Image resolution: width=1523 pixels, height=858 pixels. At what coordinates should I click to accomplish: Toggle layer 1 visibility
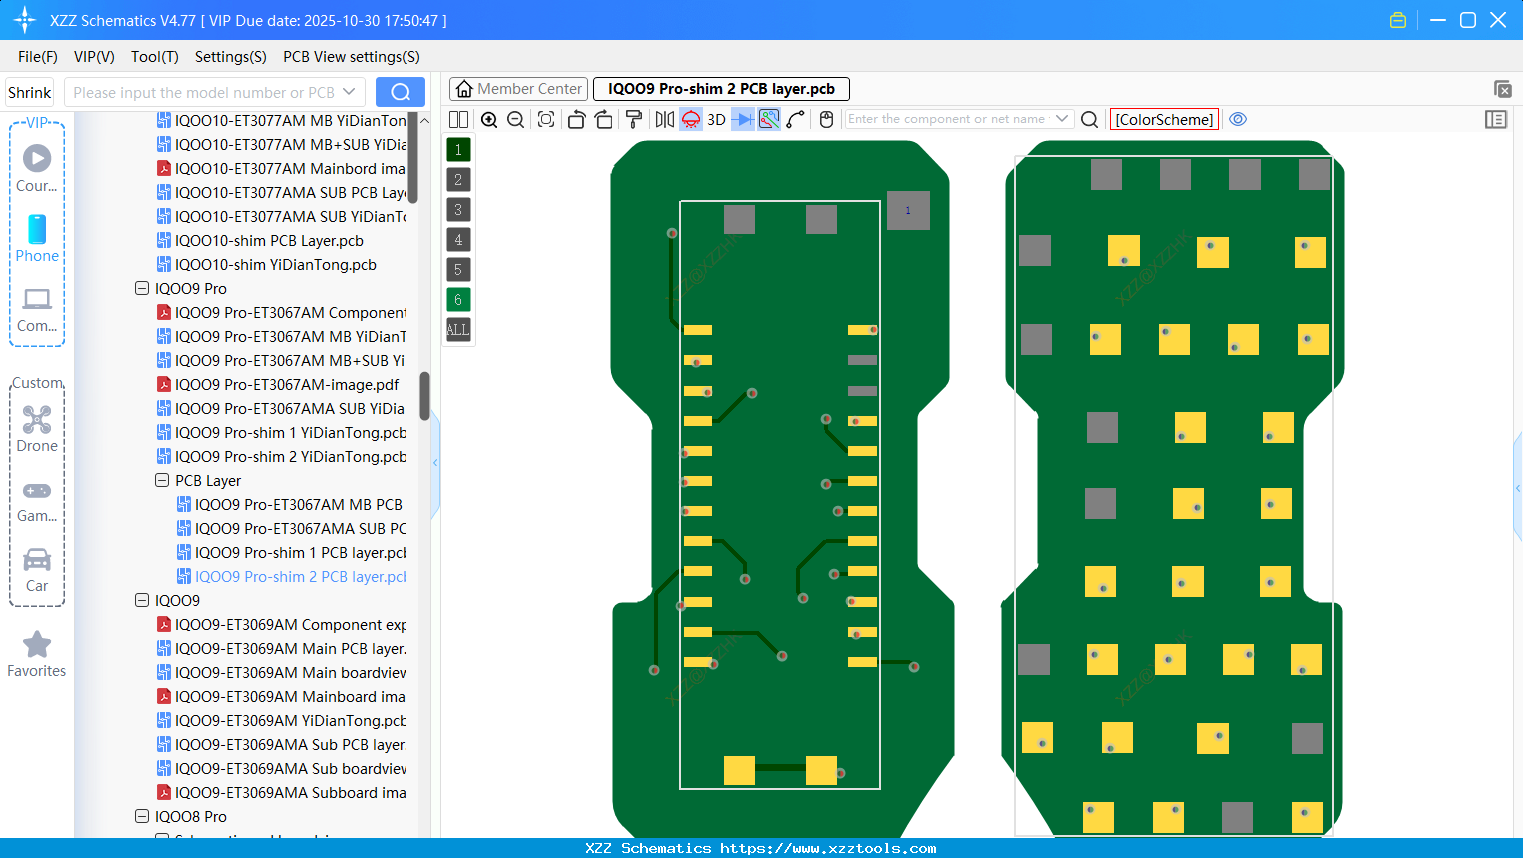coord(458,149)
